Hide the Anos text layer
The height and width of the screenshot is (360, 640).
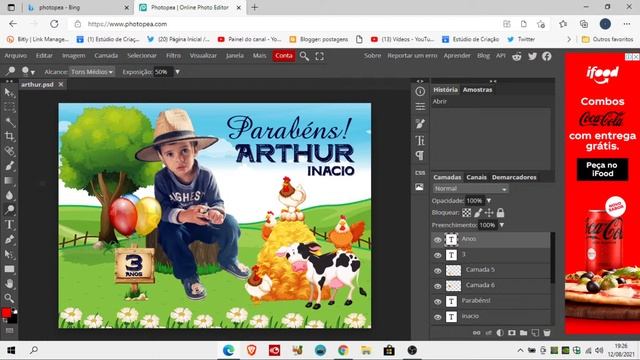click(438, 240)
